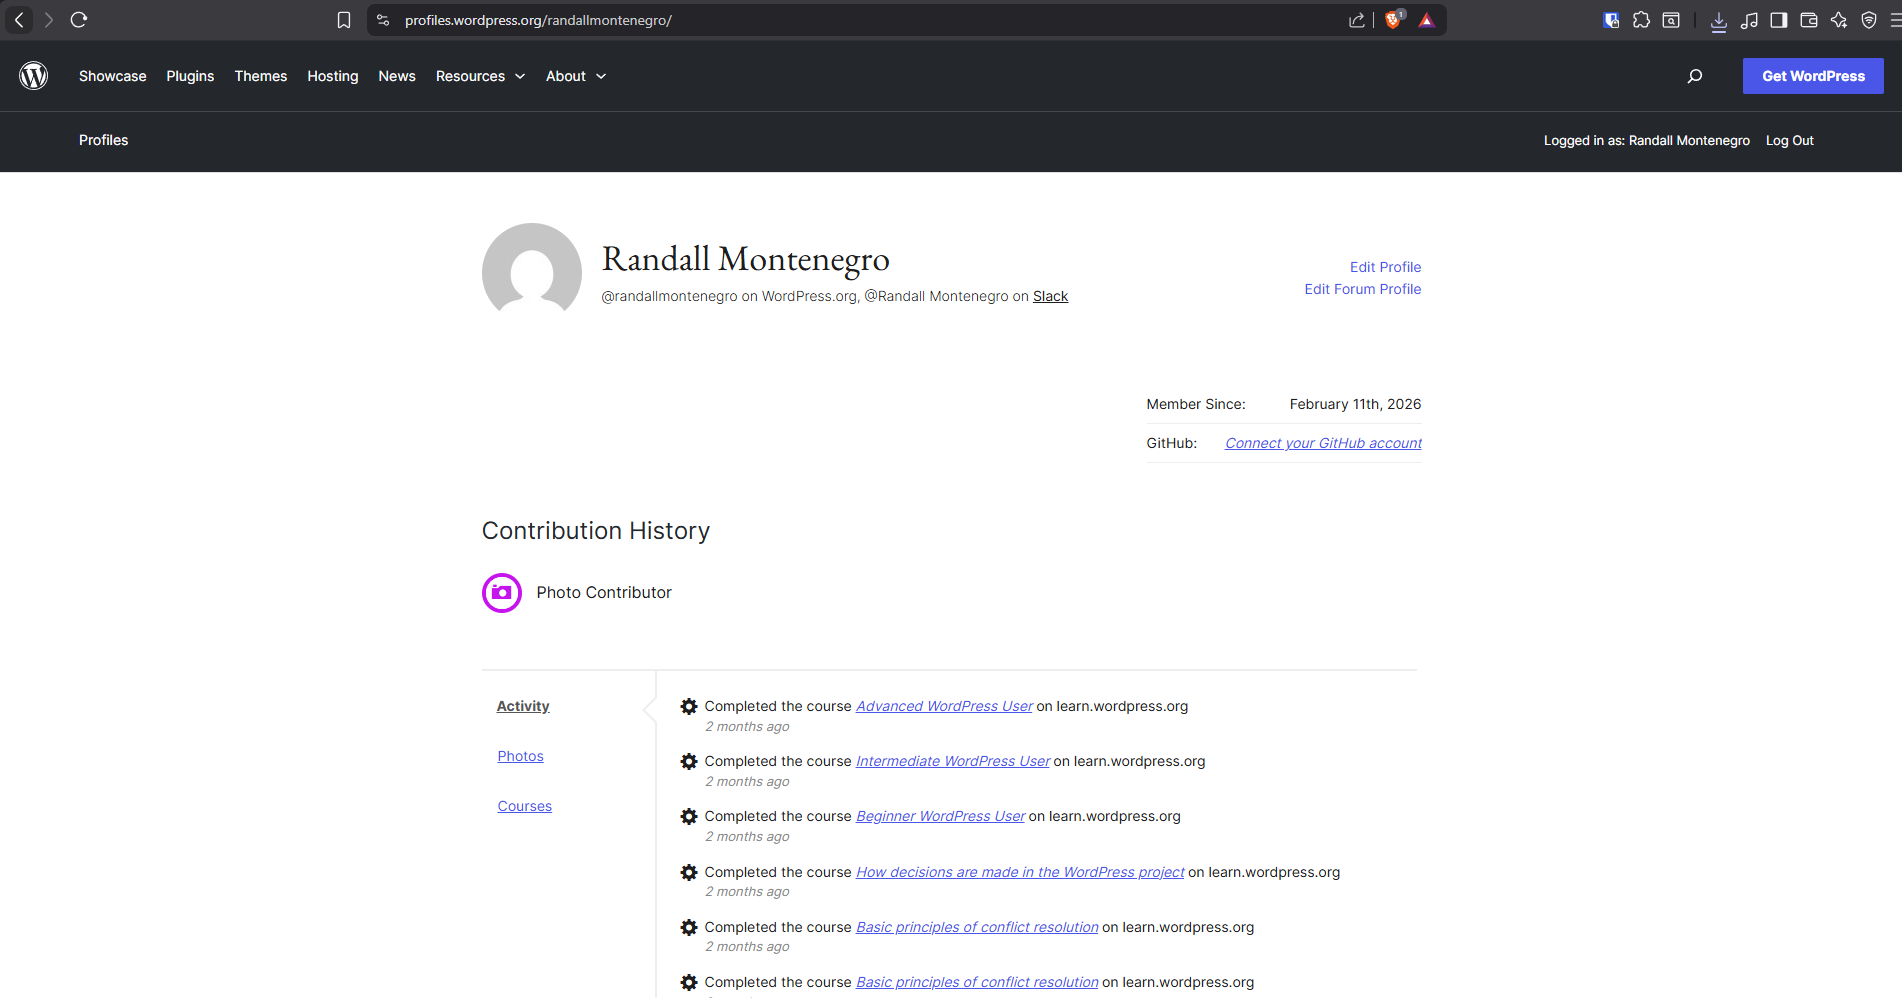
Task: Click gear icon beside Advanced WordPress User
Action: click(x=689, y=706)
